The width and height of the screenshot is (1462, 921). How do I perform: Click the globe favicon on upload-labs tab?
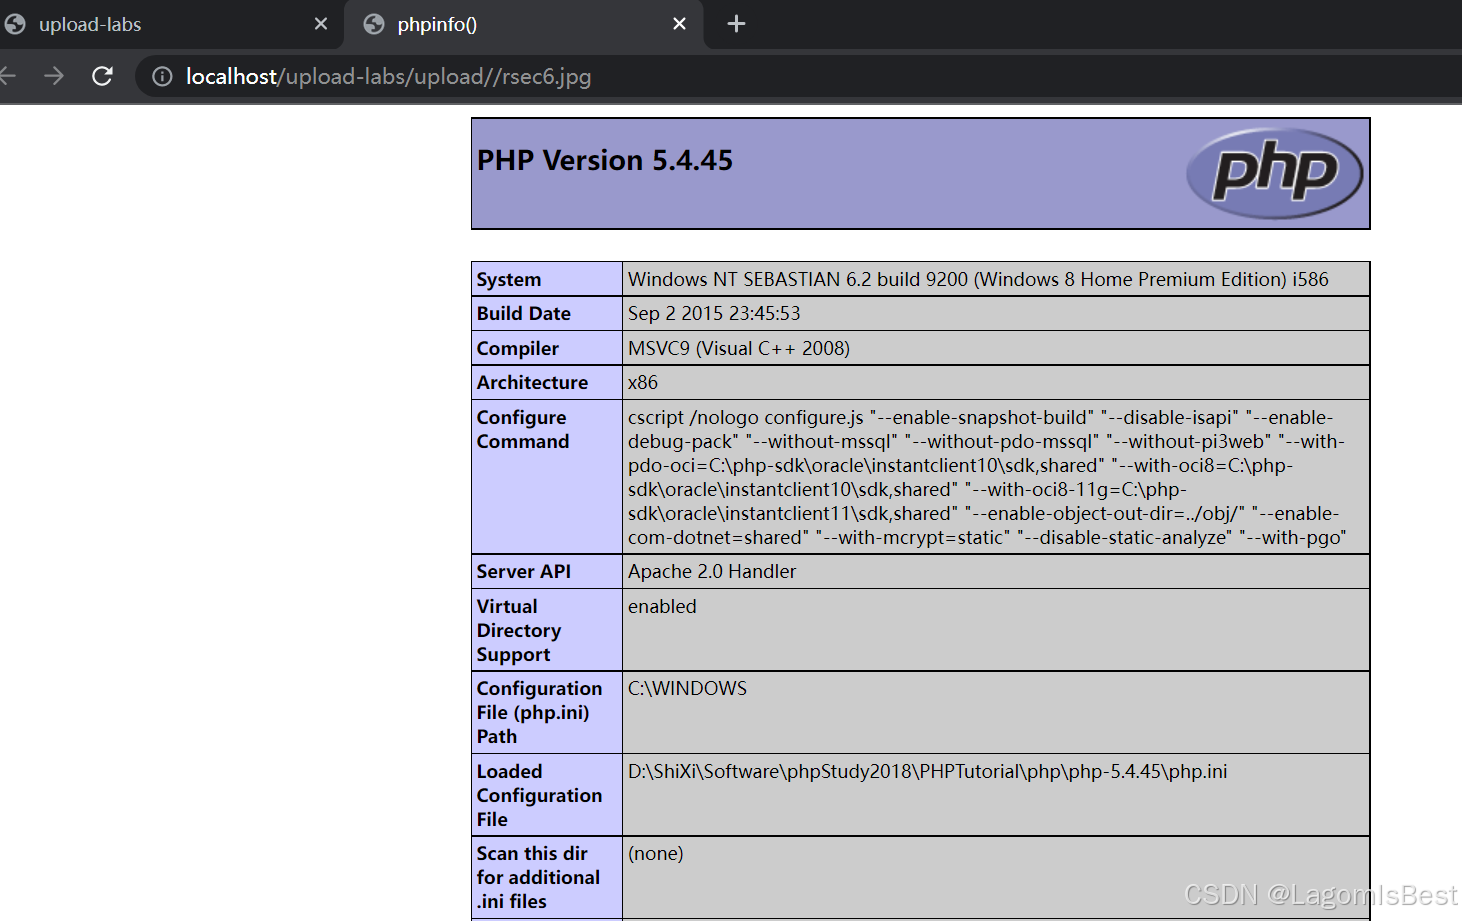click(15, 24)
